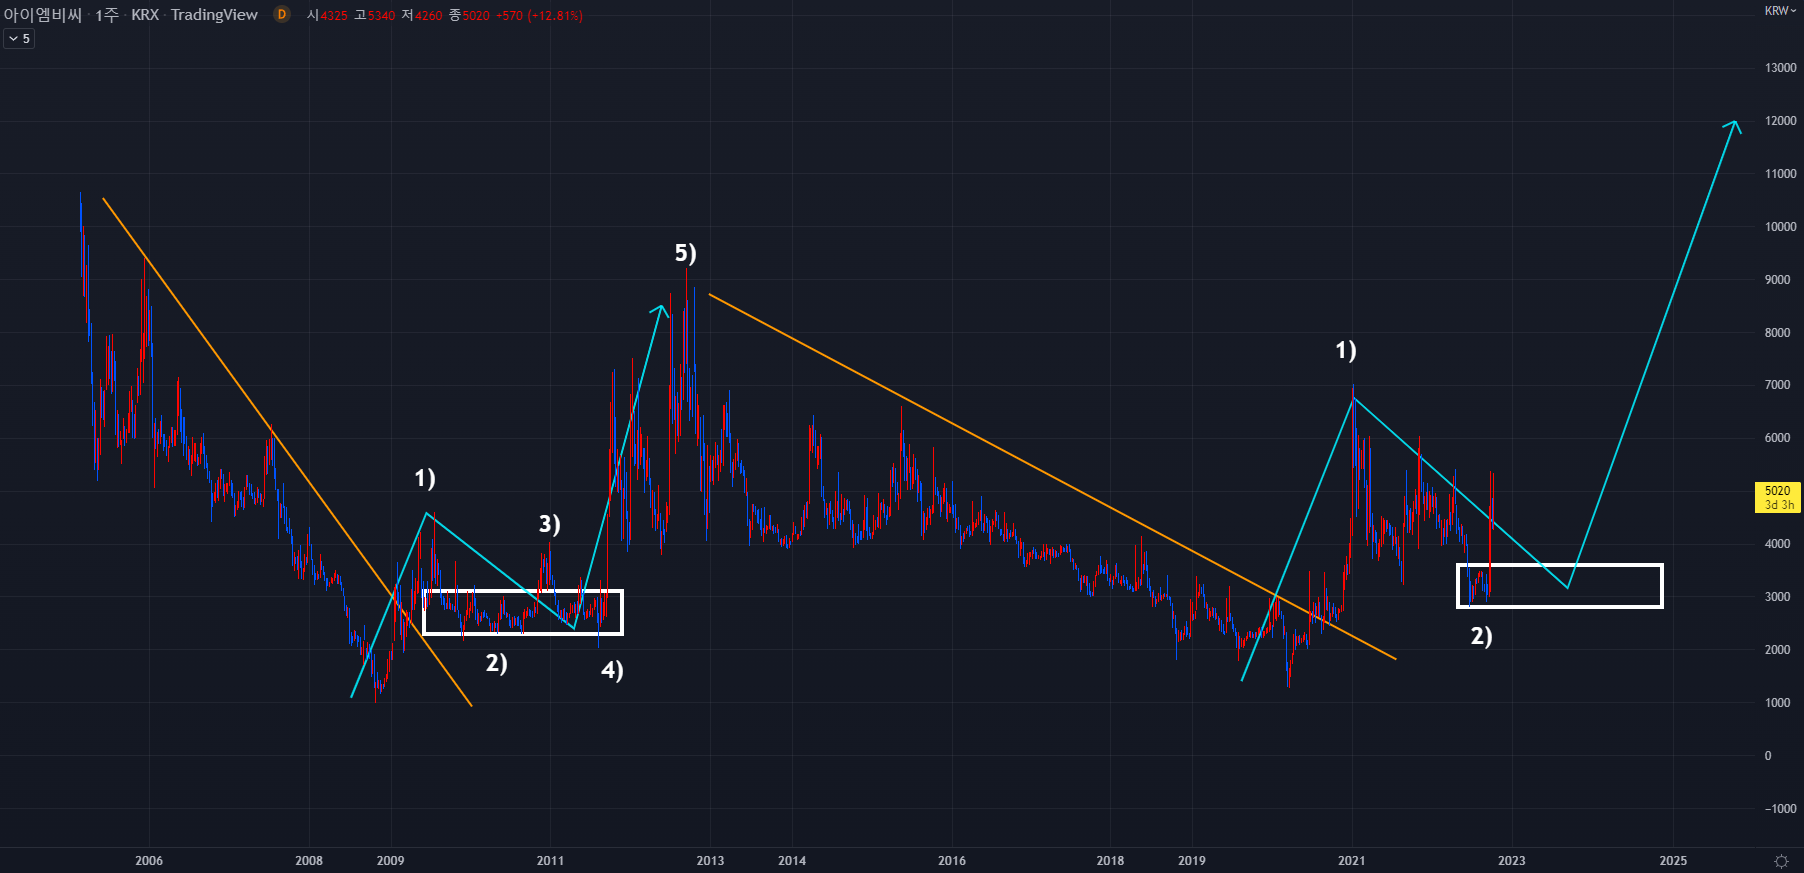Click the 8000 price scale label
Image resolution: width=1804 pixels, height=873 pixels.
(1777, 333)
